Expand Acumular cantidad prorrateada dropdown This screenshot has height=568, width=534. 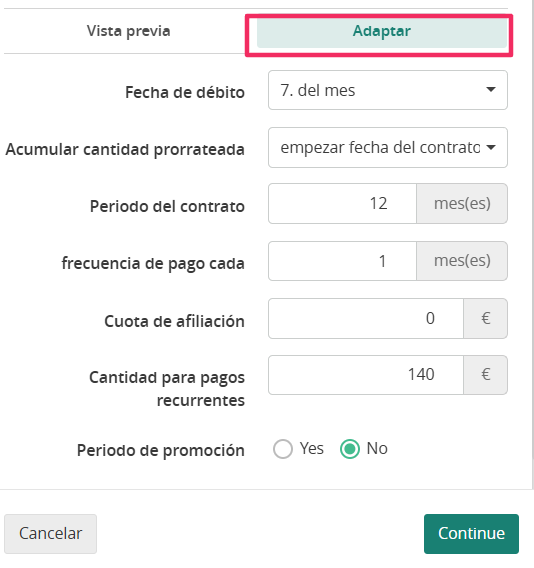pos(388,147)
